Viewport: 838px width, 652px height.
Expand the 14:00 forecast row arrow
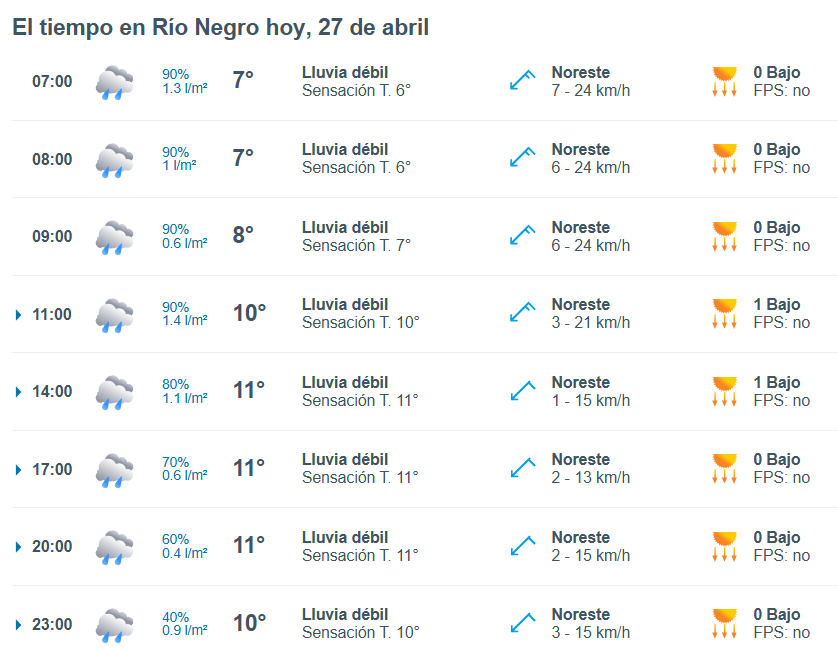point(18,392)
